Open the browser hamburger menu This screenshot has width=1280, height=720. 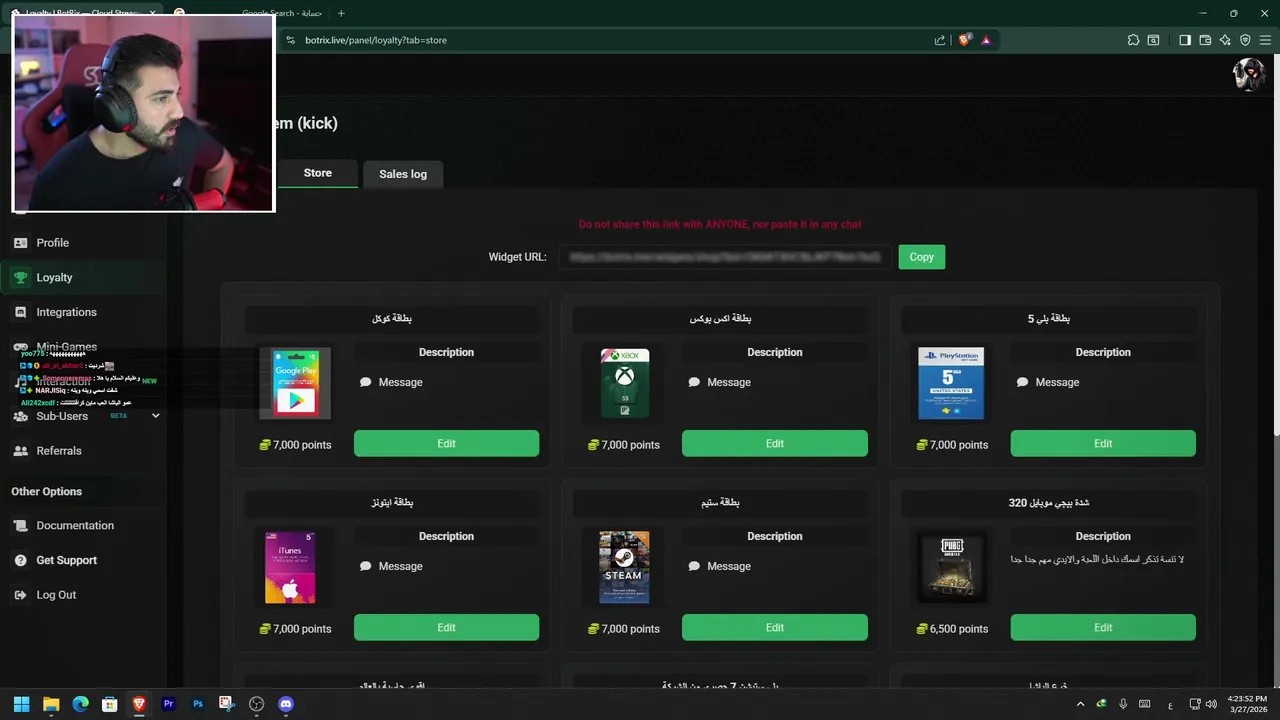pos(1265,40)
